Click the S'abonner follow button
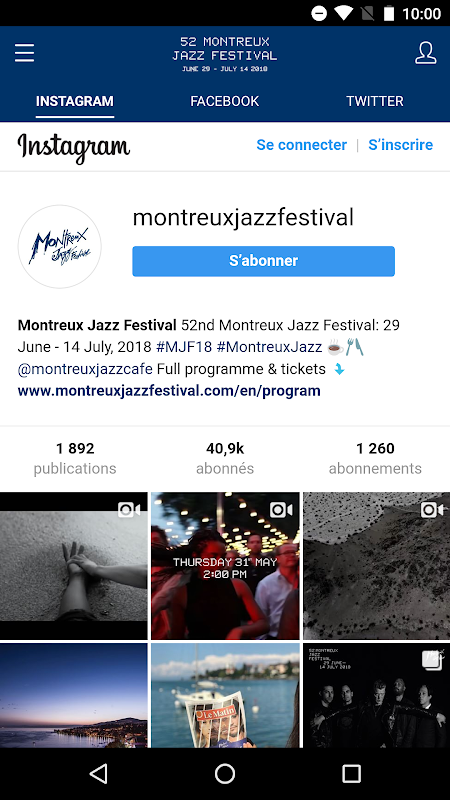This screenshot has height=800, width=450. coord(263,261)
